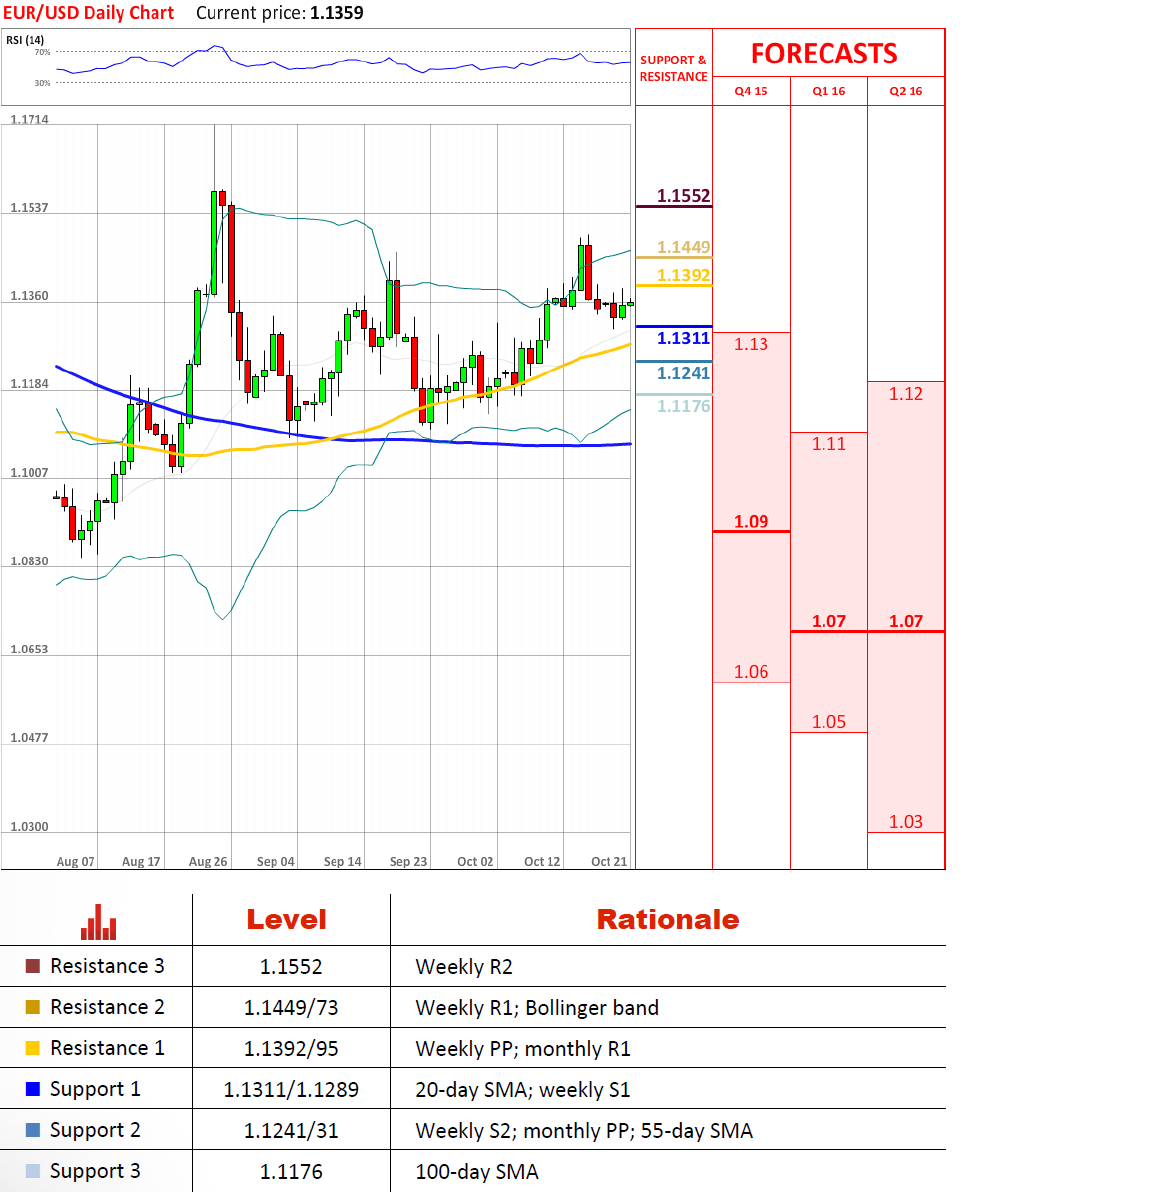
Task: Click the 1.1552 resistance level marker
Action: [683, 196]
